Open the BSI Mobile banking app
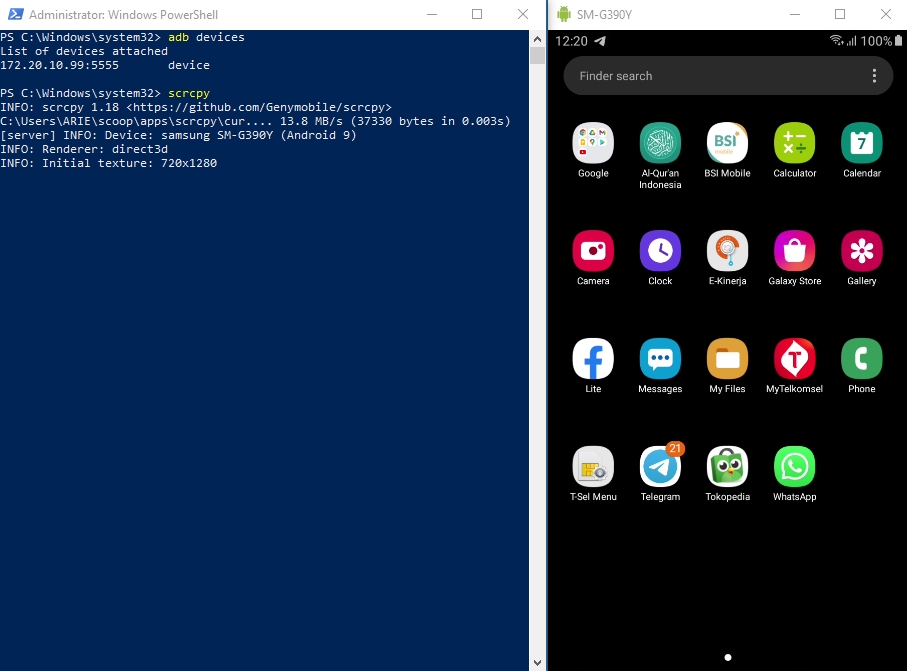The height and width of the screenshot is (671, 907). 727,143
